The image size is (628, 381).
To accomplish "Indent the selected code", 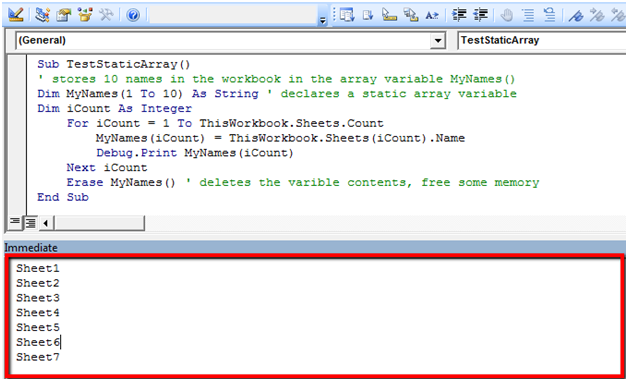I will 459,15.
